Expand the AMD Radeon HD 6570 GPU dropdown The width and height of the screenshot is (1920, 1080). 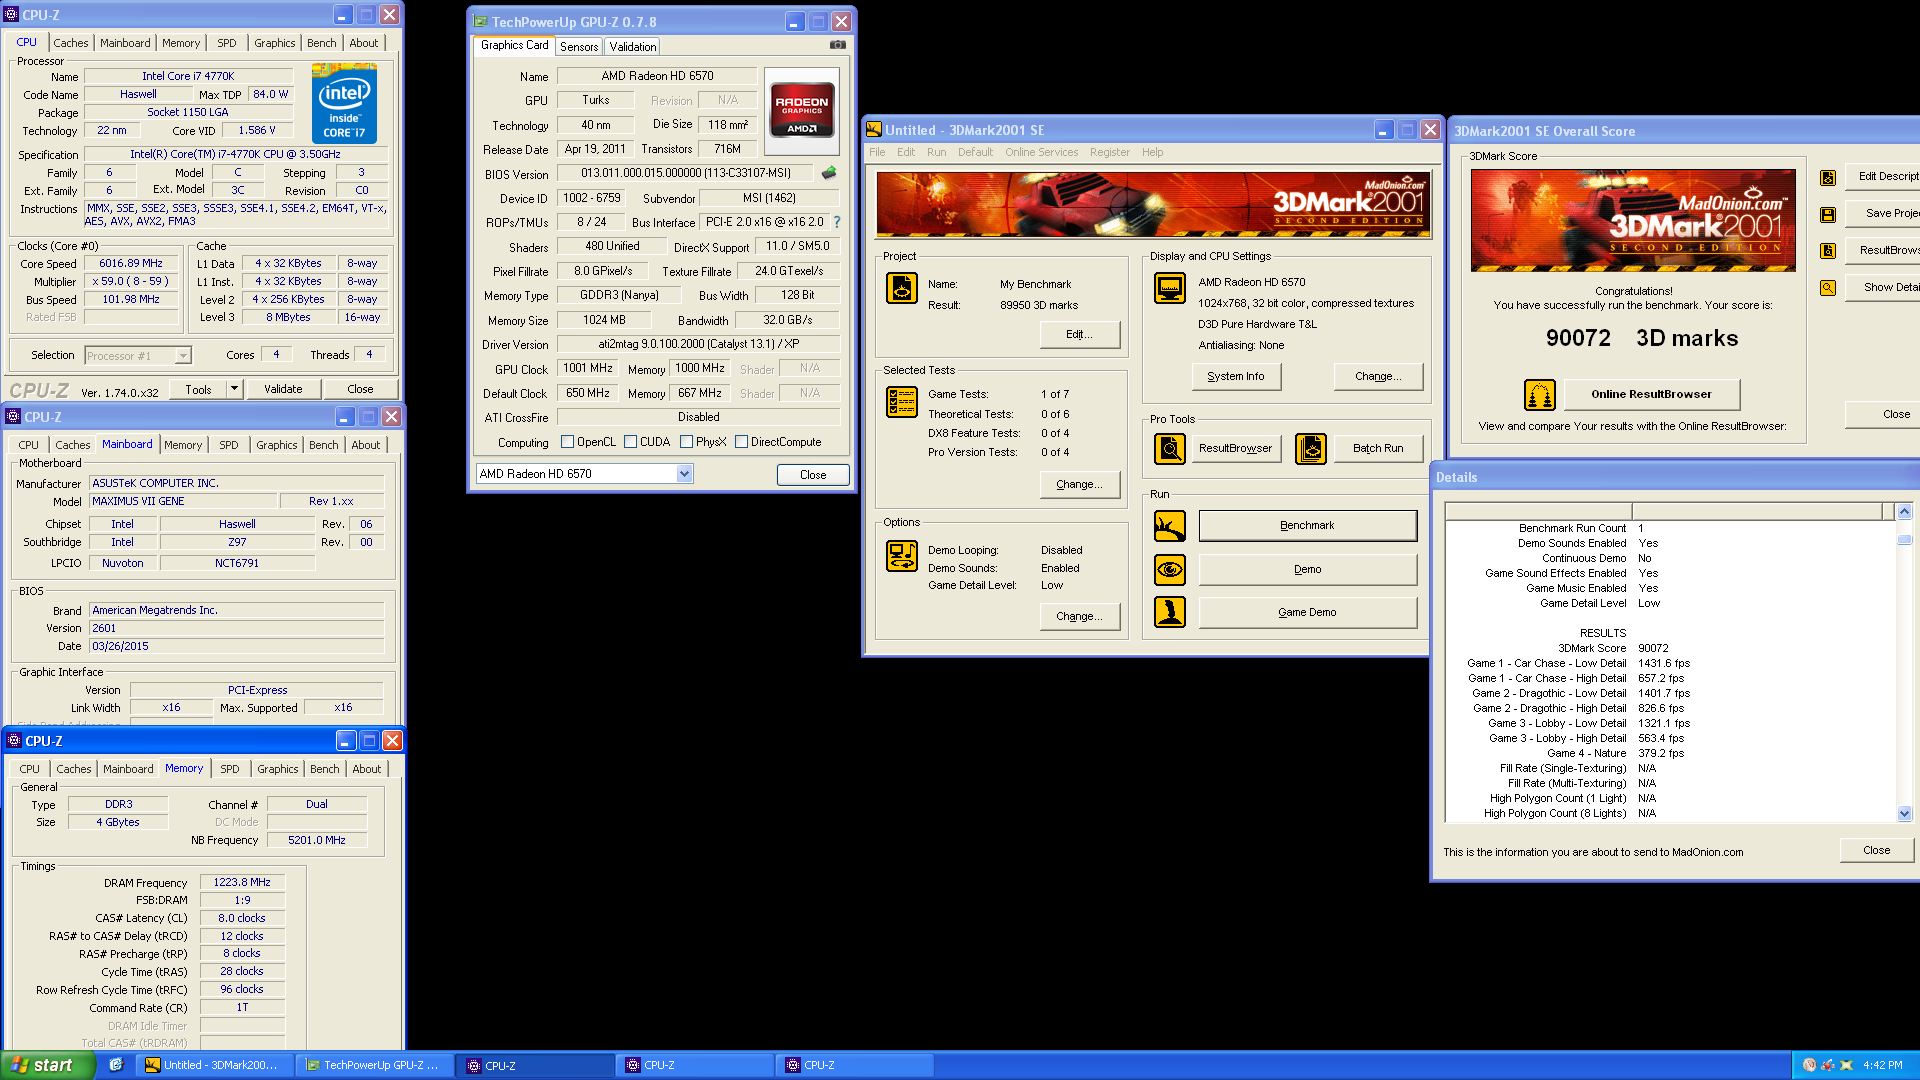tap(685, 474)
